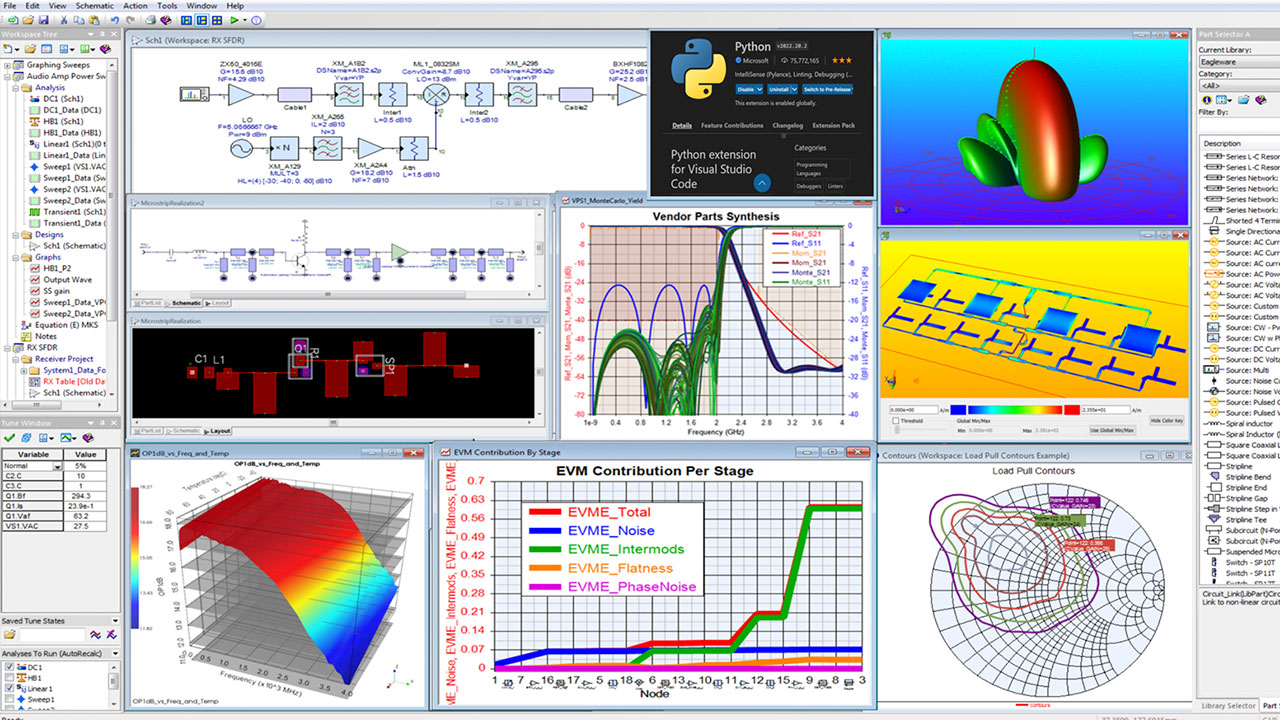This screenshot has width=1280, height=720.
Task: Open the Current Library Eagleware dropdown
Action: (1237, 61)
